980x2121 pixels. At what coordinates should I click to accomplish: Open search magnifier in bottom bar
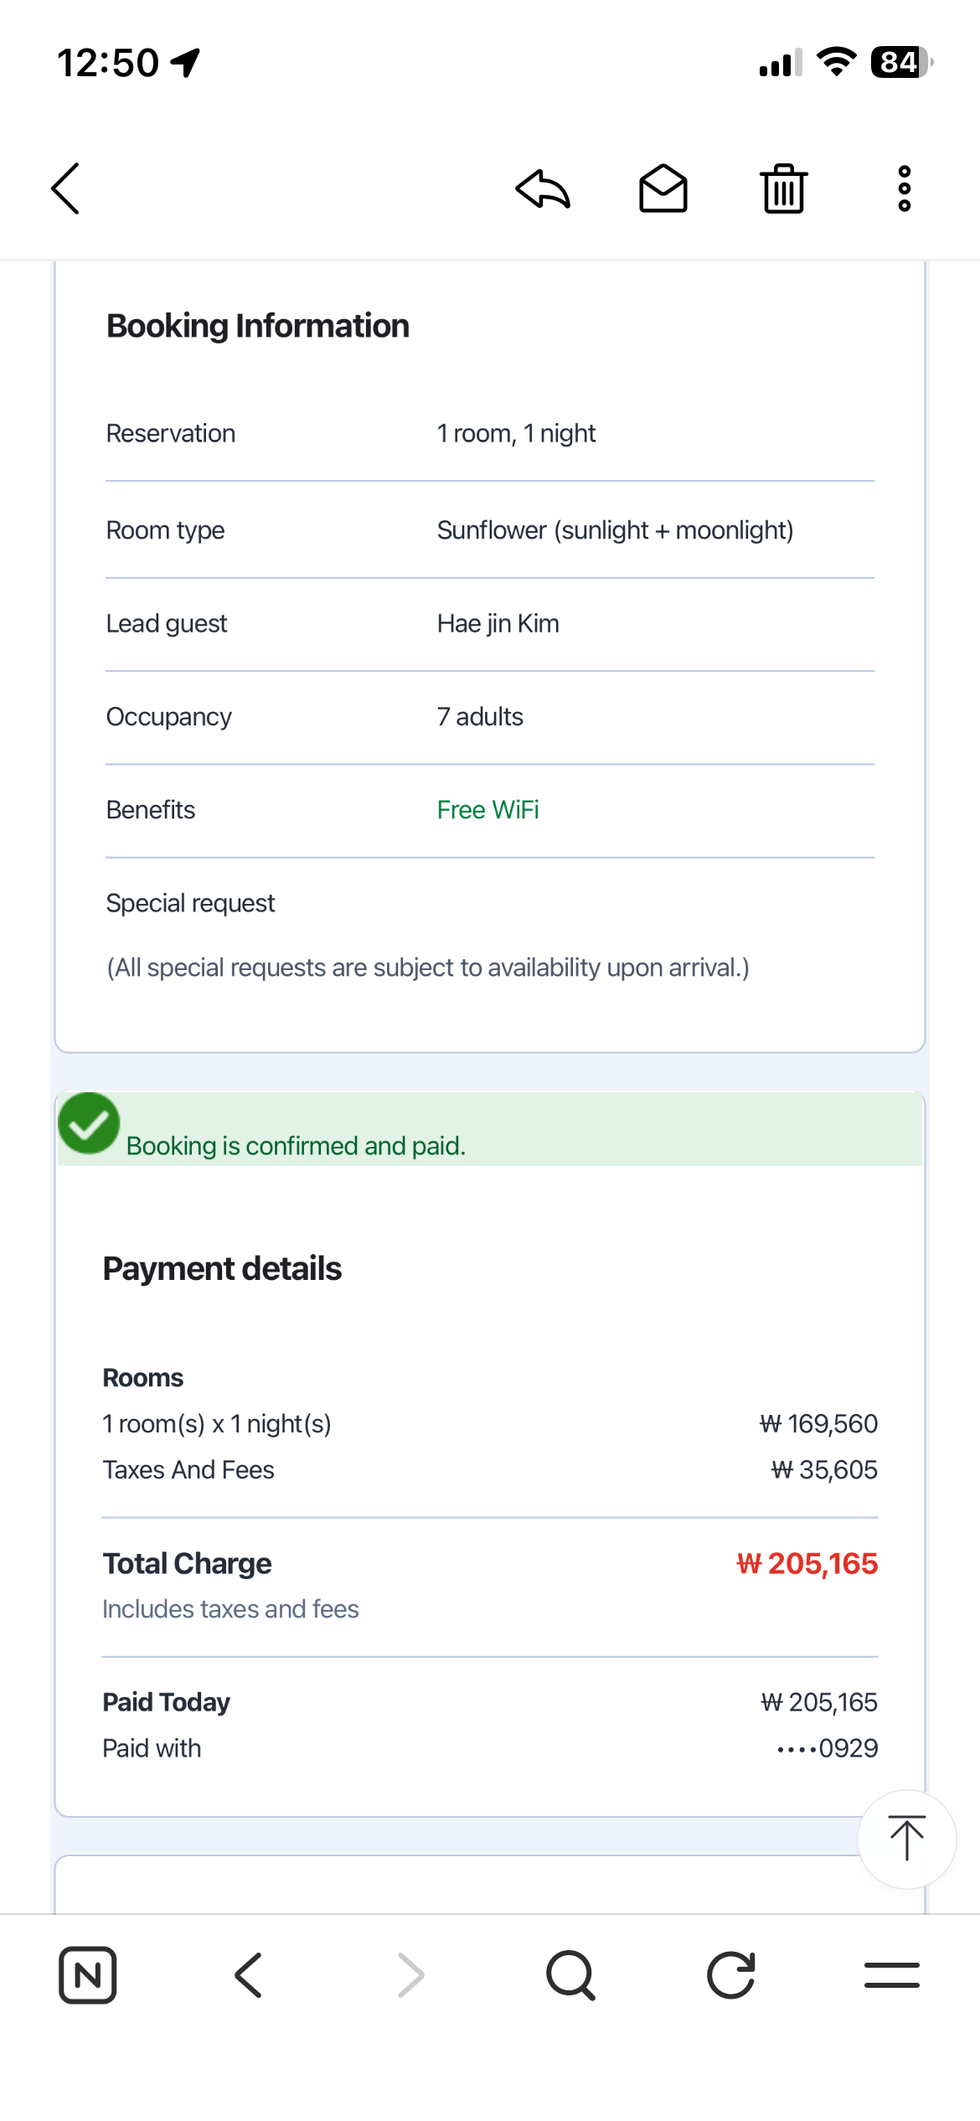(571, 1975)
